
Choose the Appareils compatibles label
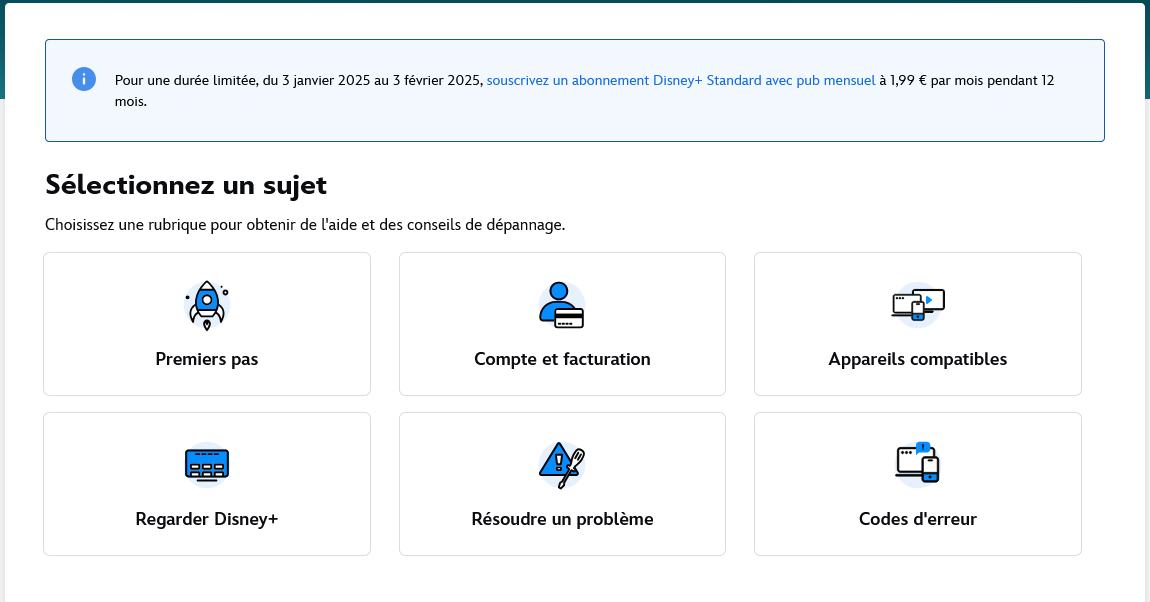point(917,359)
